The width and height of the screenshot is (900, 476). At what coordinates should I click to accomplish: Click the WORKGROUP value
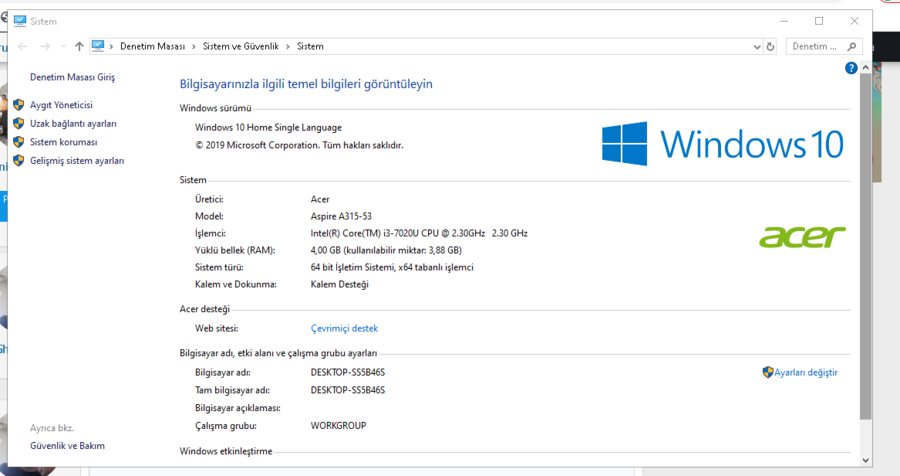point(338,426)
